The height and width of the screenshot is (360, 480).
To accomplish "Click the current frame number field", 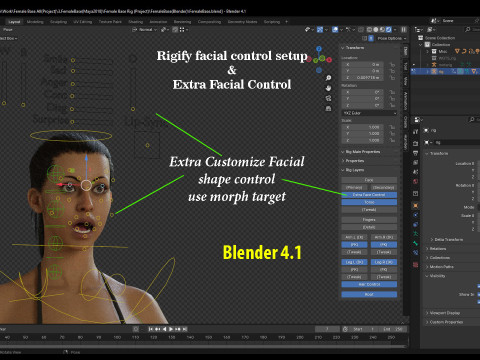I will pos(327,329).
